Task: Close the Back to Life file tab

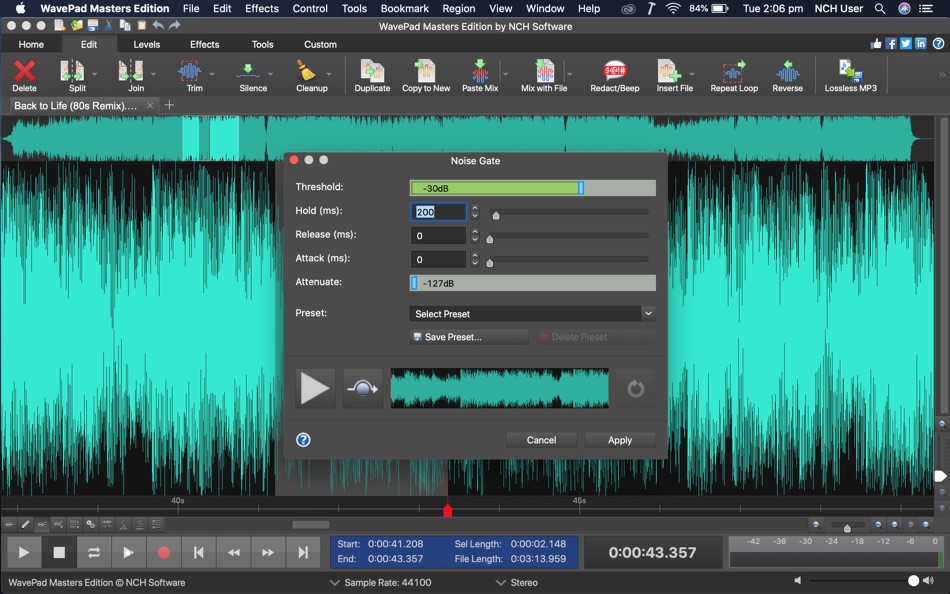Action: [150, 105]
